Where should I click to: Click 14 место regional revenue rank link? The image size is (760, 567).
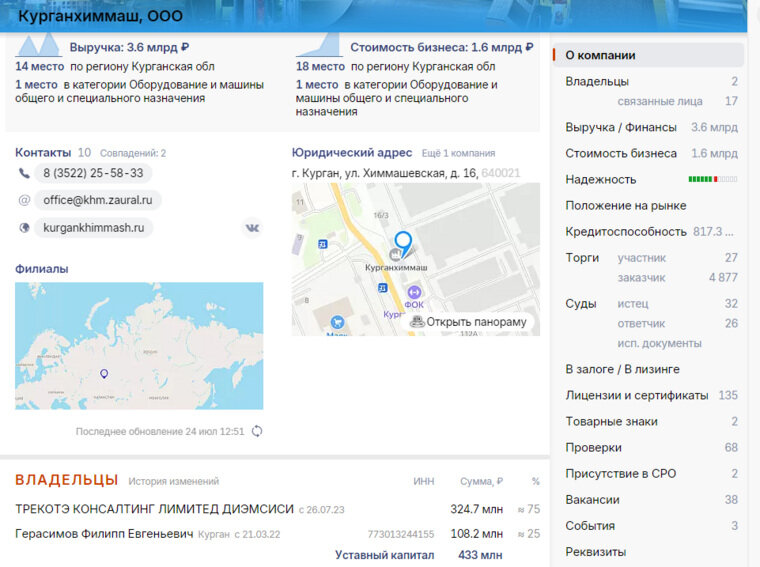(39, 66)
